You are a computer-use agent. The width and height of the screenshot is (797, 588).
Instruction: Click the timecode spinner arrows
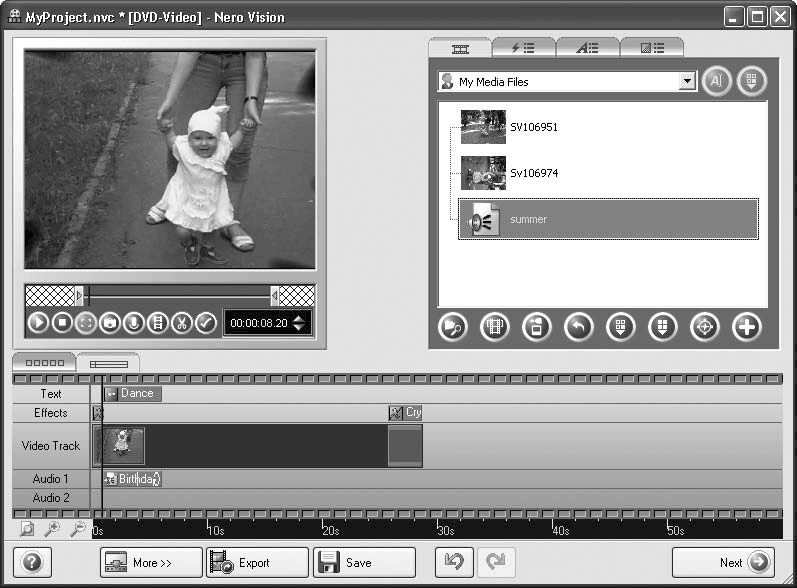[299, 323]
